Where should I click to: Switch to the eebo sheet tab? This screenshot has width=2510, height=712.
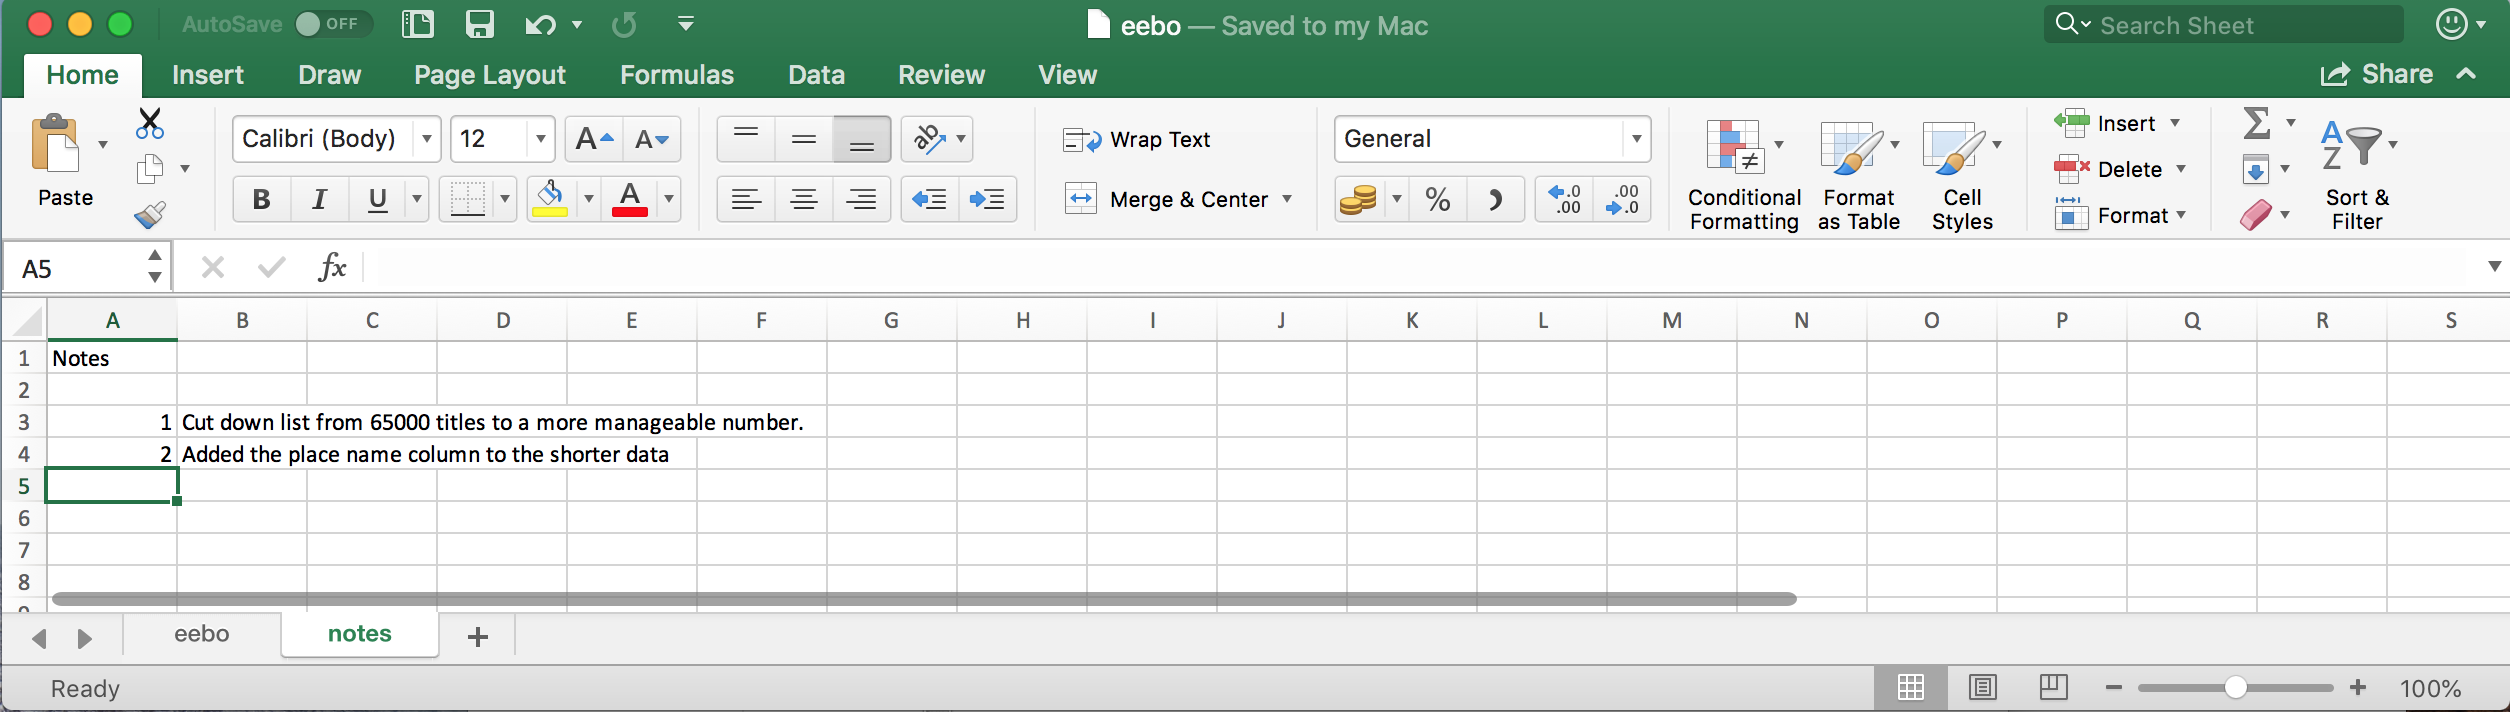tap(201, 634)
